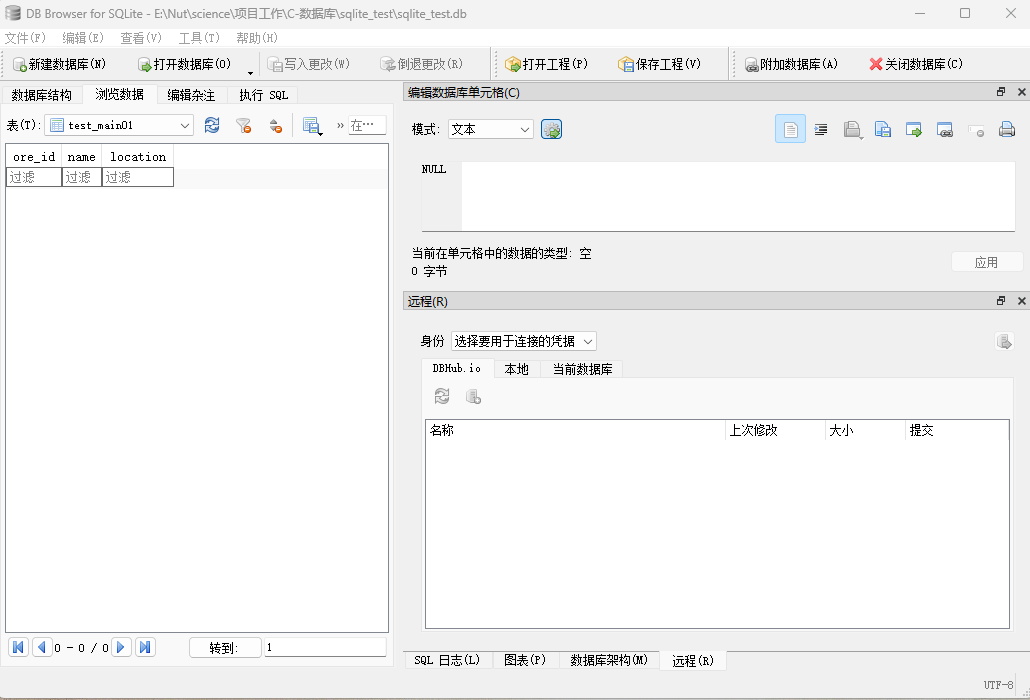The width and height of the screenshot is (1030, 700).
Task: Click Open Database toolbar button
Action: 185,64
